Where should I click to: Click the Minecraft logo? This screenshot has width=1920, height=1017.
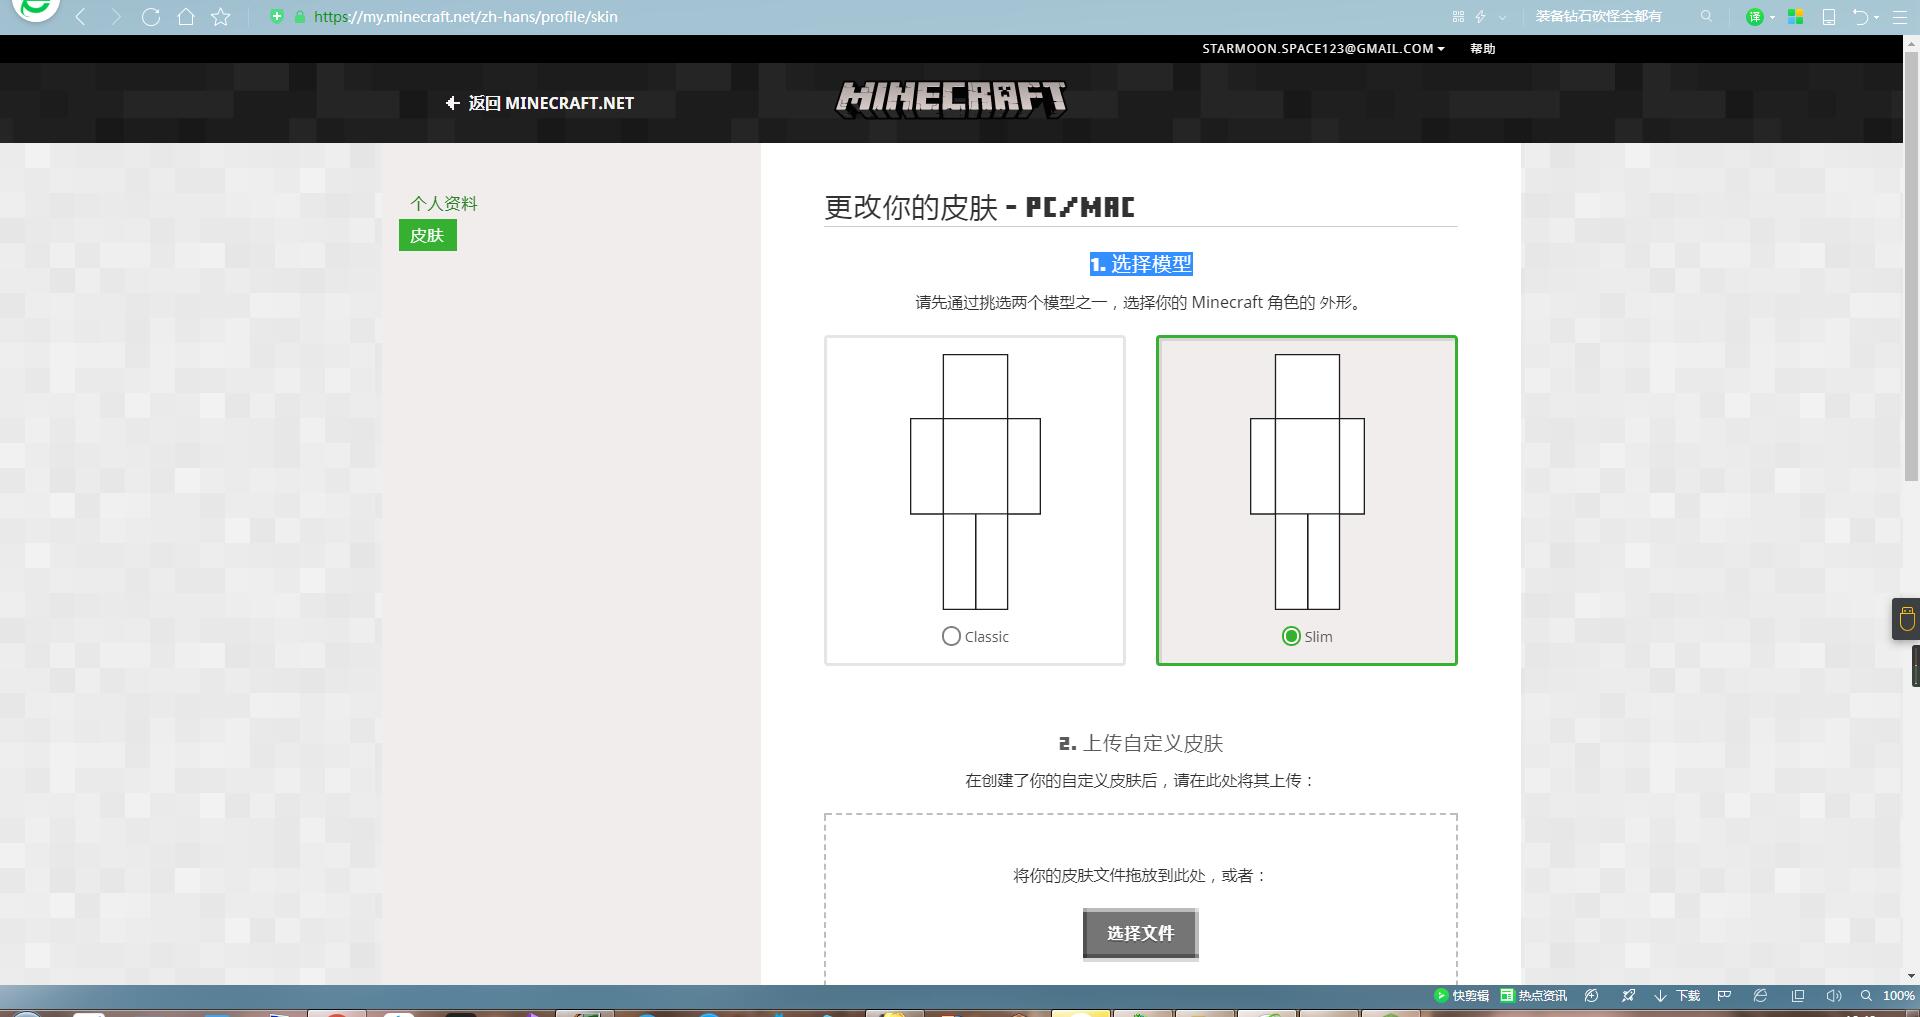tap(951, 100)
